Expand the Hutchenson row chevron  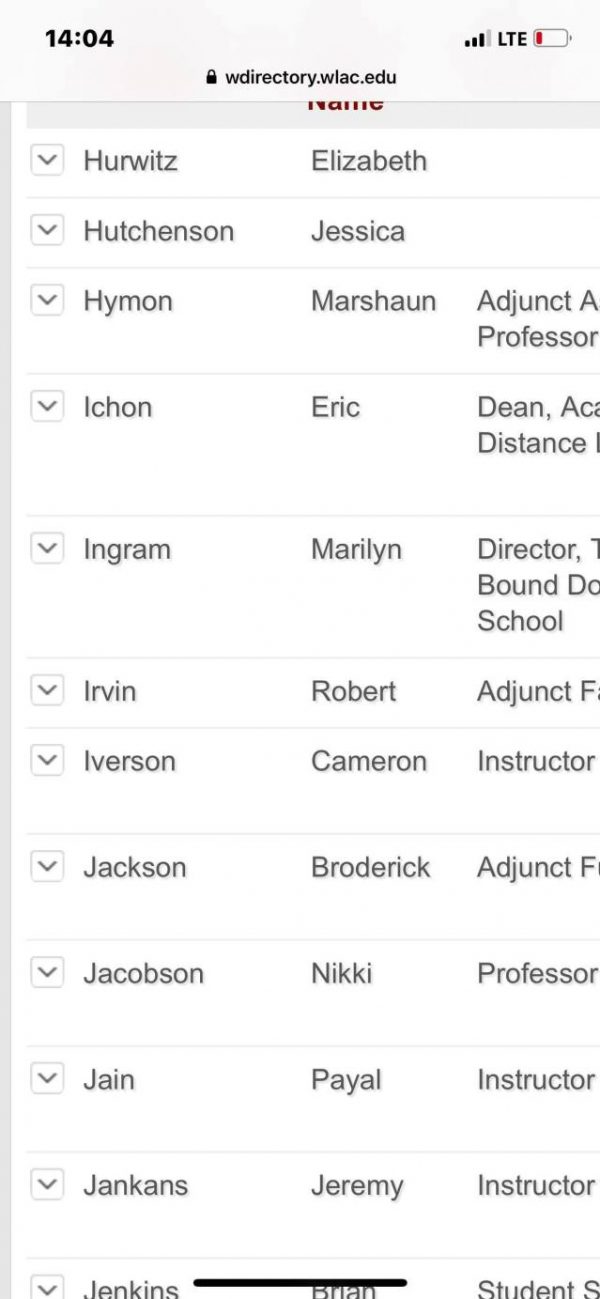[x=47, y=230]
